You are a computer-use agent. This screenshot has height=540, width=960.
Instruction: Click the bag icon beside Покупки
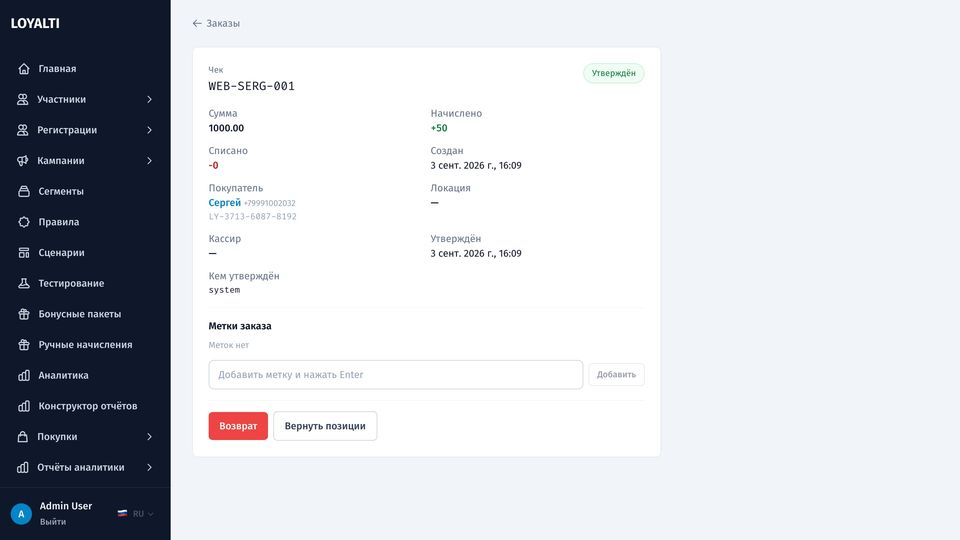click(23, 437)
